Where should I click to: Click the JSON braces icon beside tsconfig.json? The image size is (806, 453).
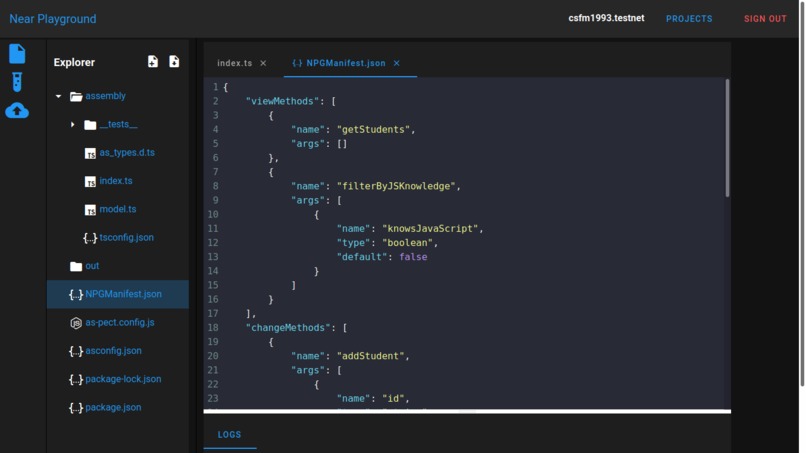click(x=90, y=238)
